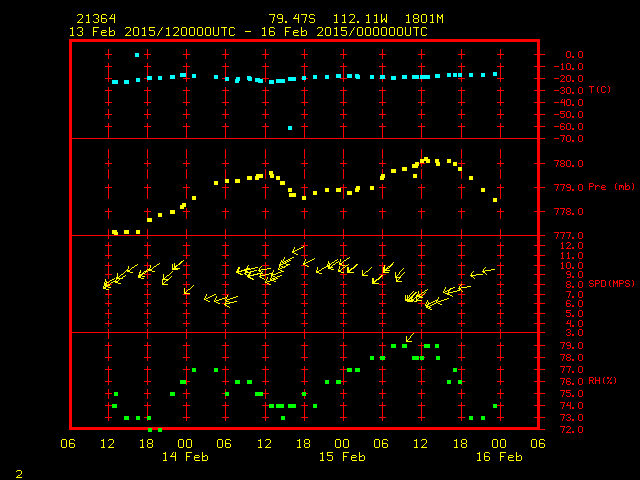Click the outlier cyan temperature point near -60.0
The height and width of the screenshot is (480, 640).
pyautogui.click(x=290, y=128)
